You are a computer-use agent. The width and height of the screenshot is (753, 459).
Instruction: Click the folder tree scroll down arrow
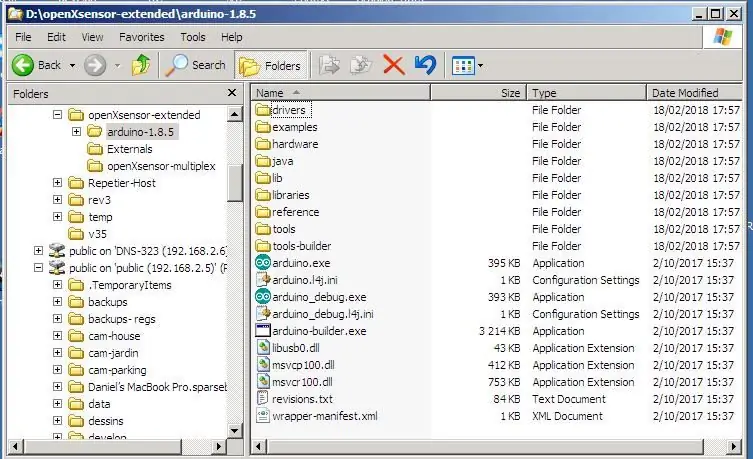click(234, 430)
